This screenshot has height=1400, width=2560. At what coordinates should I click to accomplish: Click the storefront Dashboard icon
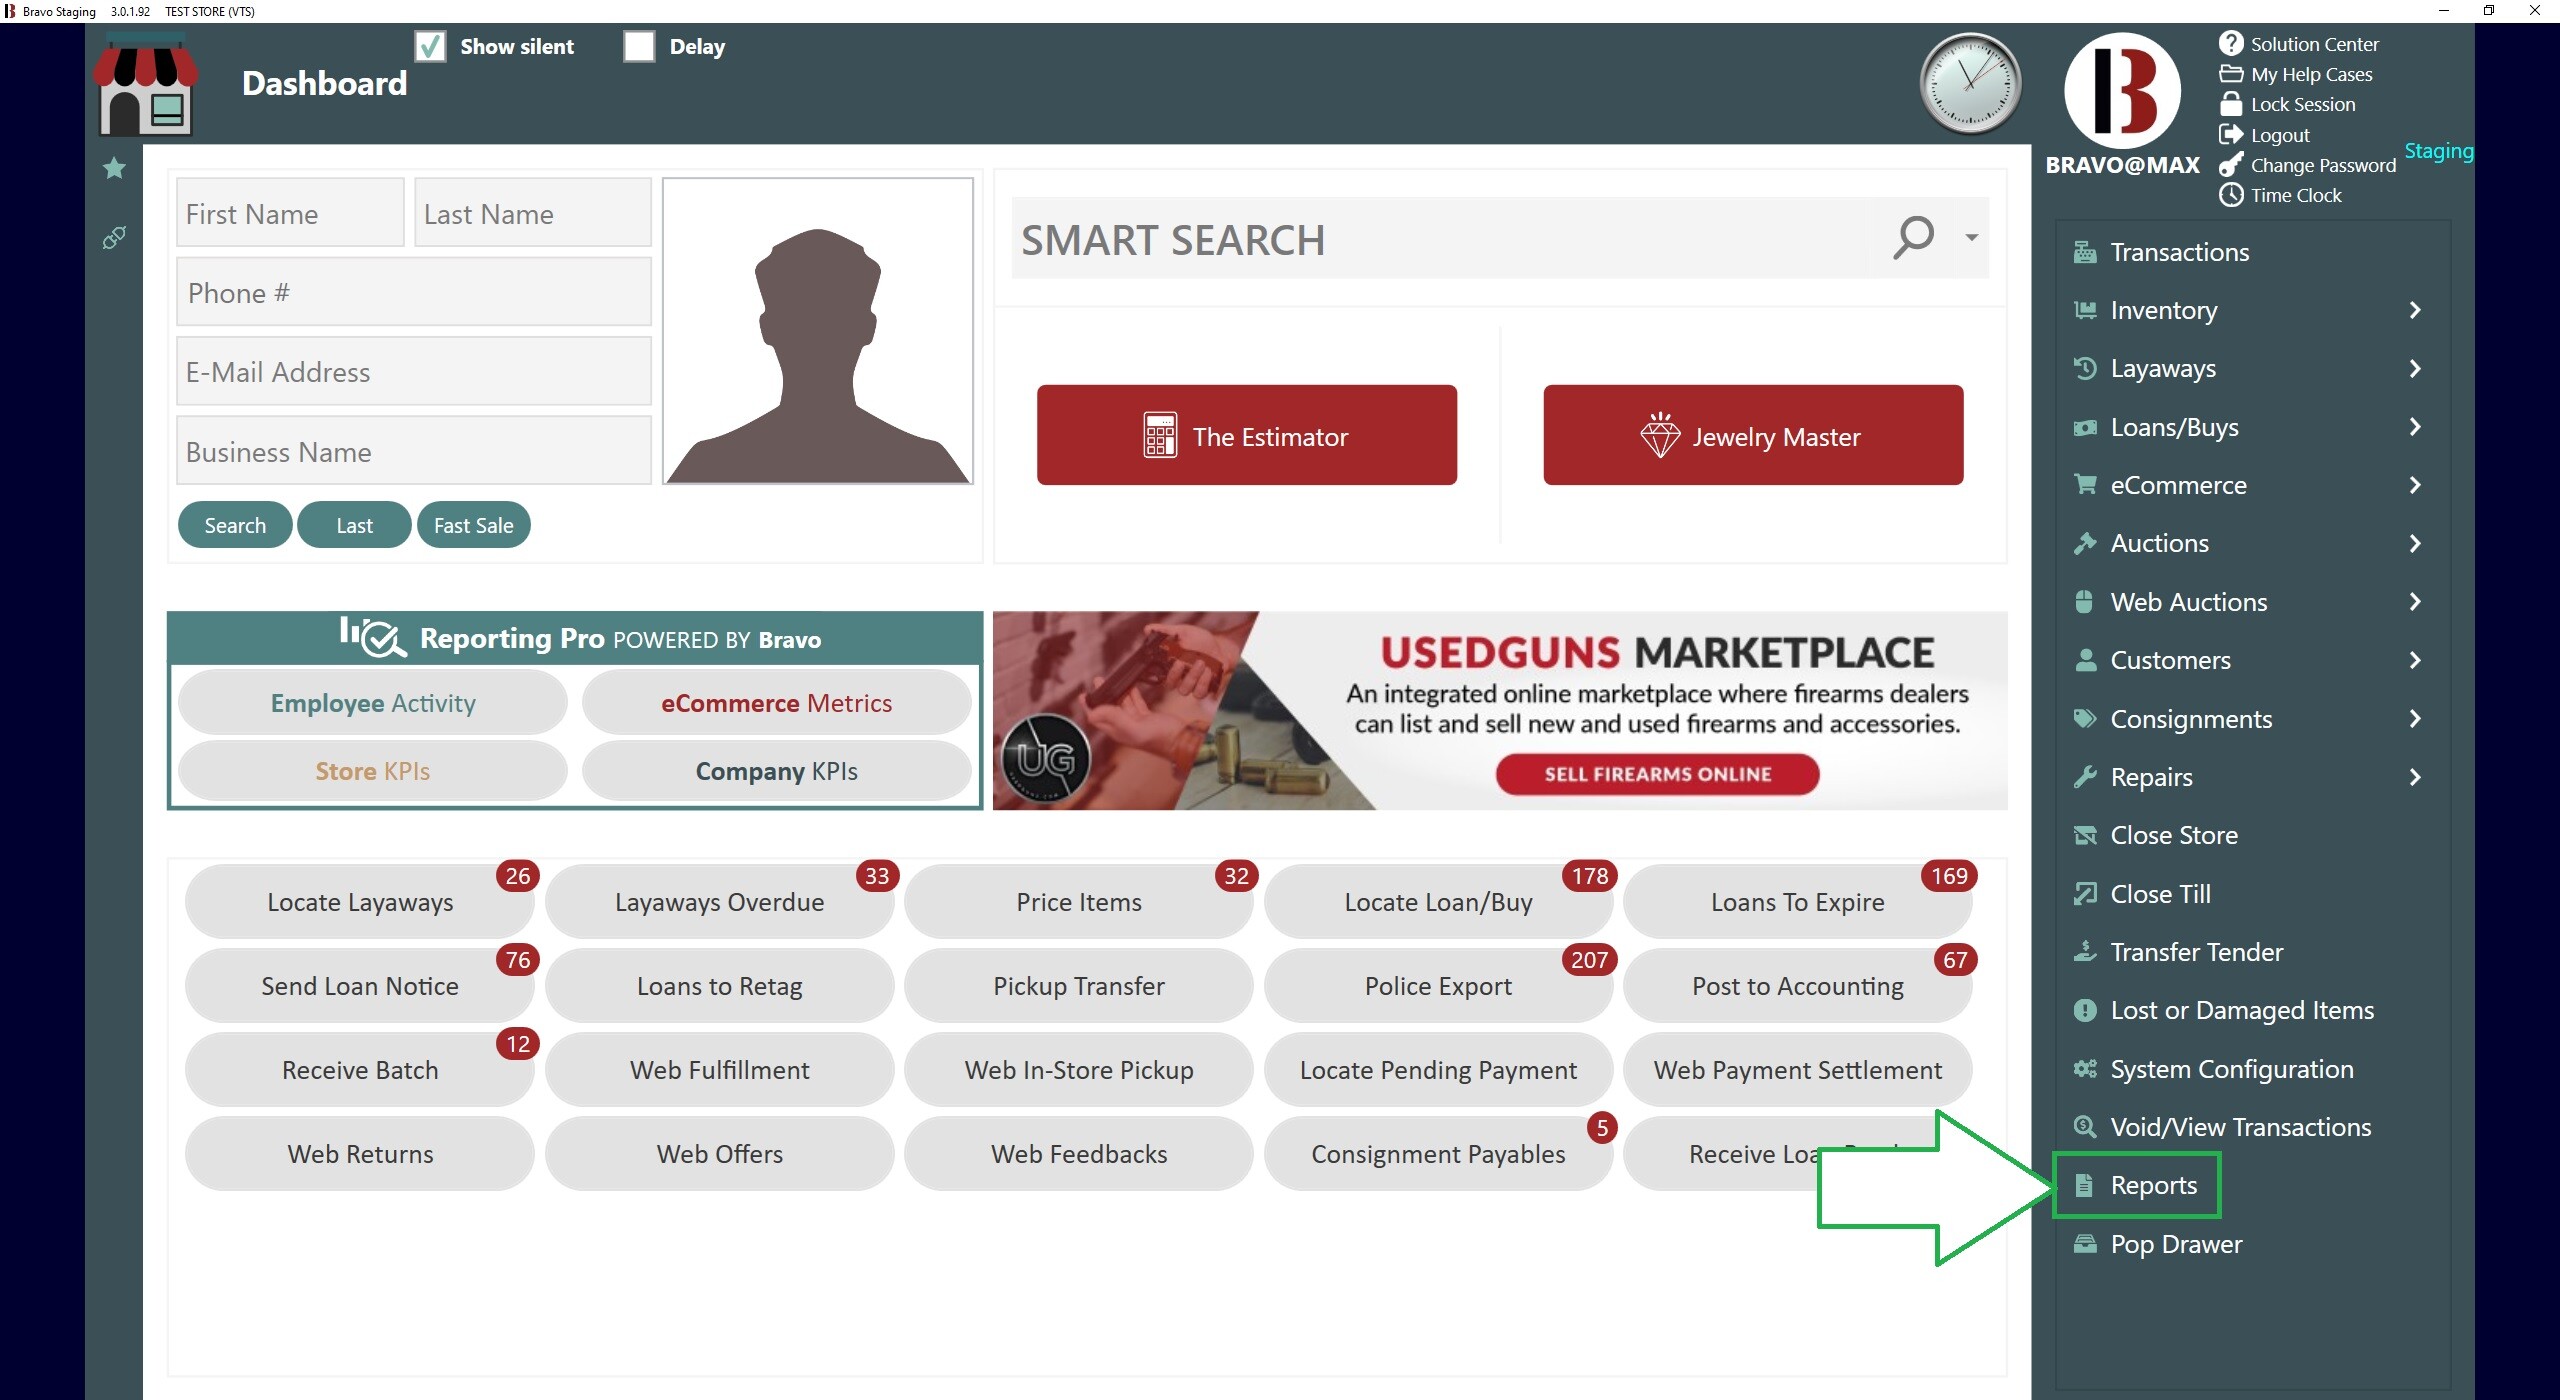tap(146, 84)
